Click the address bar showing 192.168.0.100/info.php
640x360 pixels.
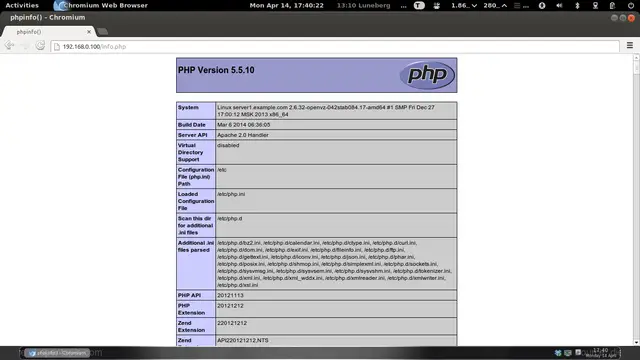tap(335, 47)
